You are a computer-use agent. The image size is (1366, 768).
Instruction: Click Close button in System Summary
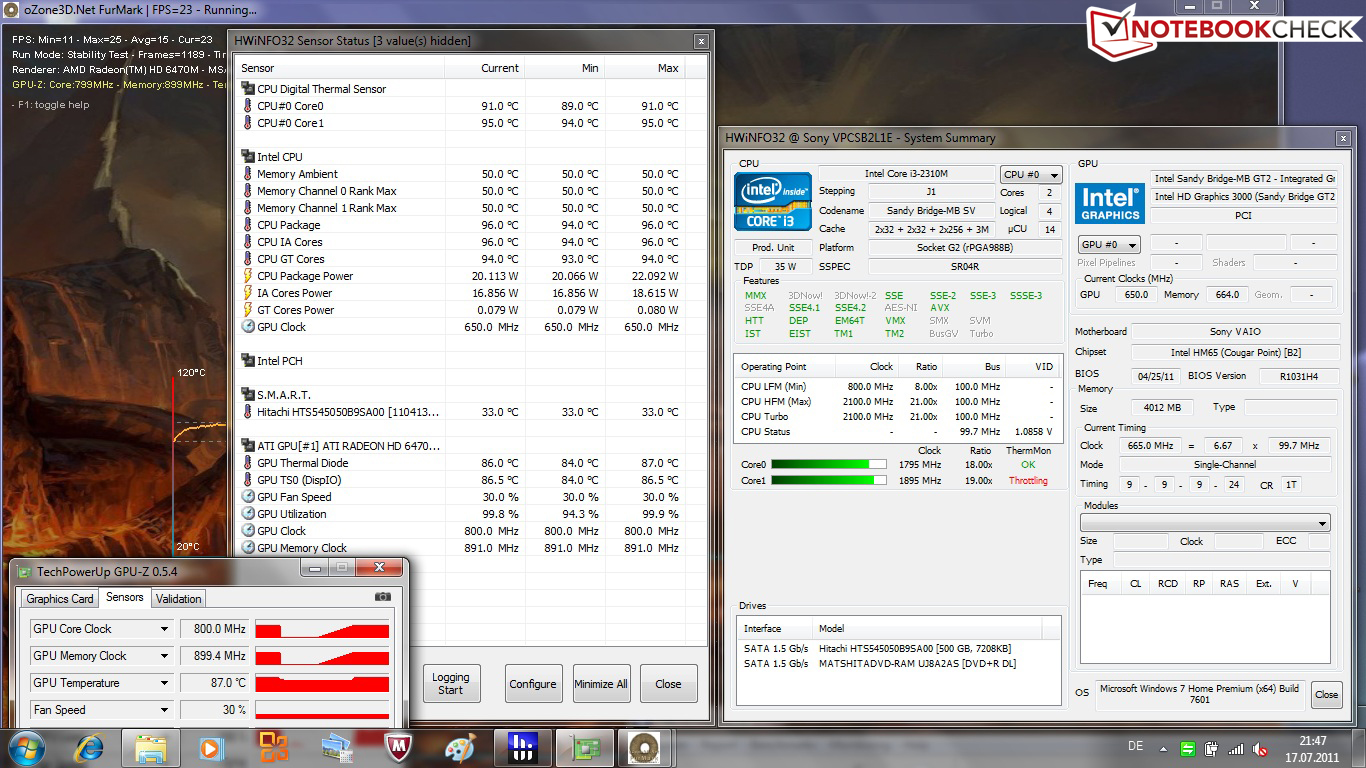pyautogui.click(x=1326, y=694)
